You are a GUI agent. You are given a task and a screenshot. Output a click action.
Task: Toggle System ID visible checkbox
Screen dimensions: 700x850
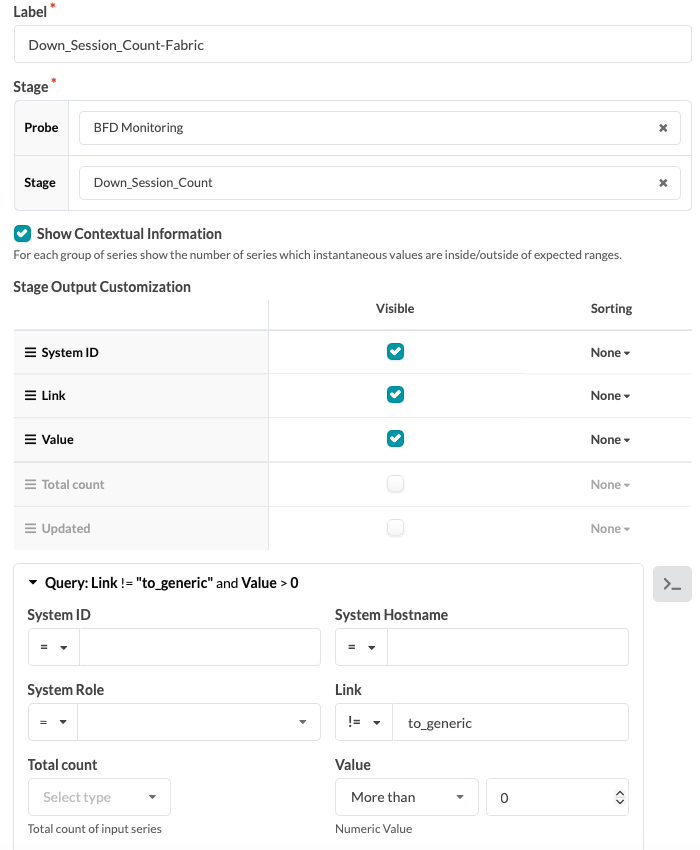[x=395, y=352]
